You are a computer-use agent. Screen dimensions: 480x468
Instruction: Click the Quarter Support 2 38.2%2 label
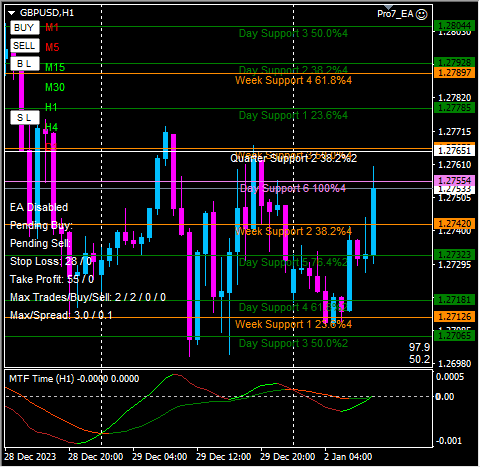pos(293,158)
